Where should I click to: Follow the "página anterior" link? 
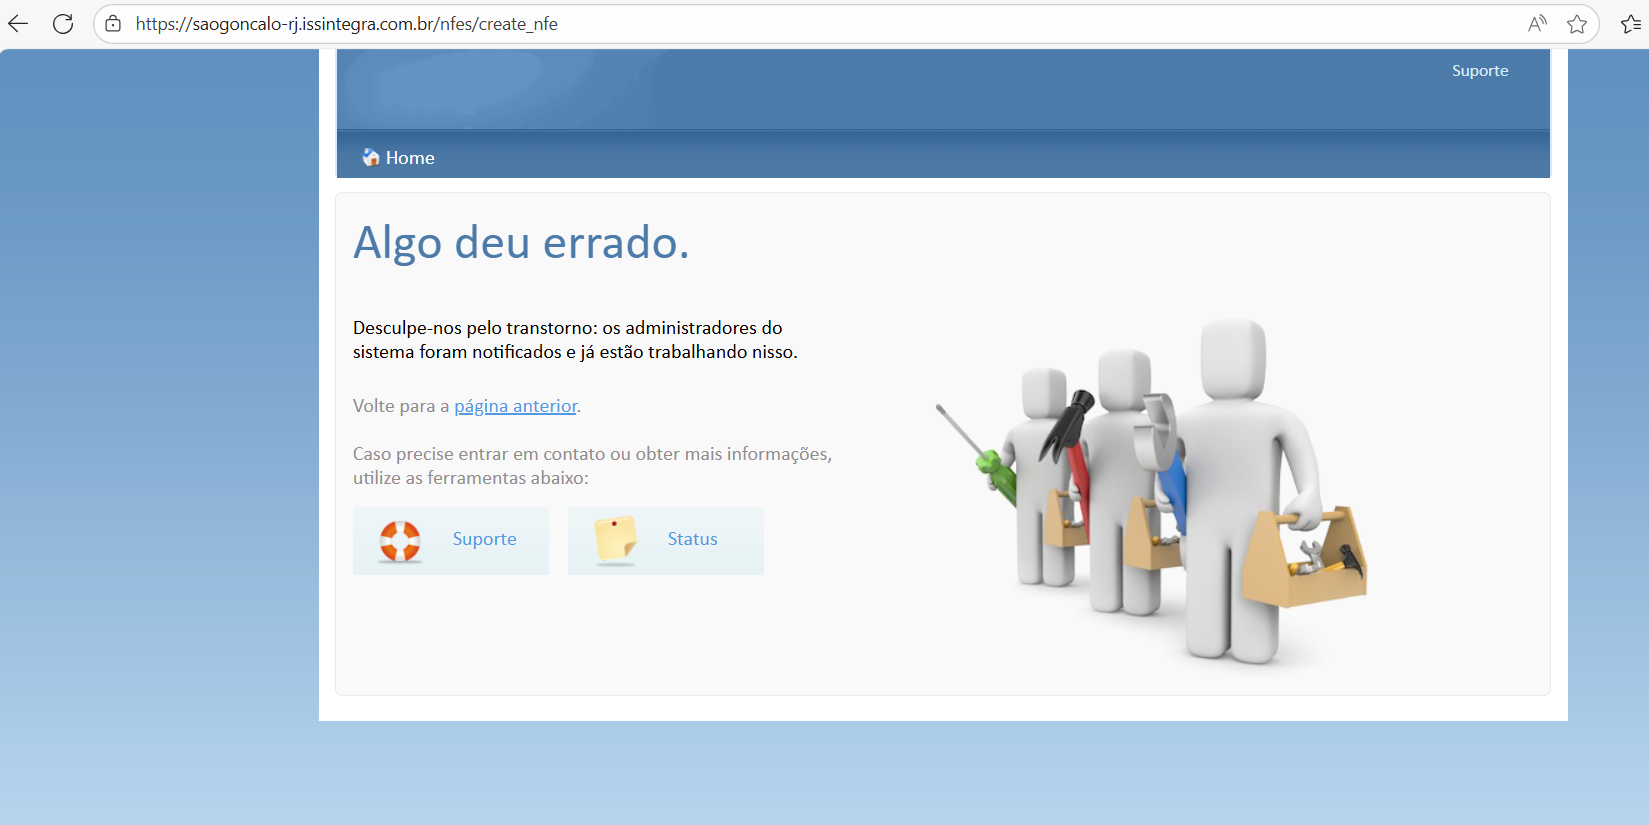[x=515, y=406]
